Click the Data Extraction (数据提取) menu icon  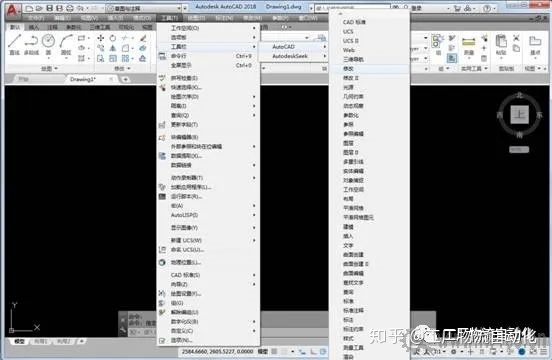tap(162, 156)
